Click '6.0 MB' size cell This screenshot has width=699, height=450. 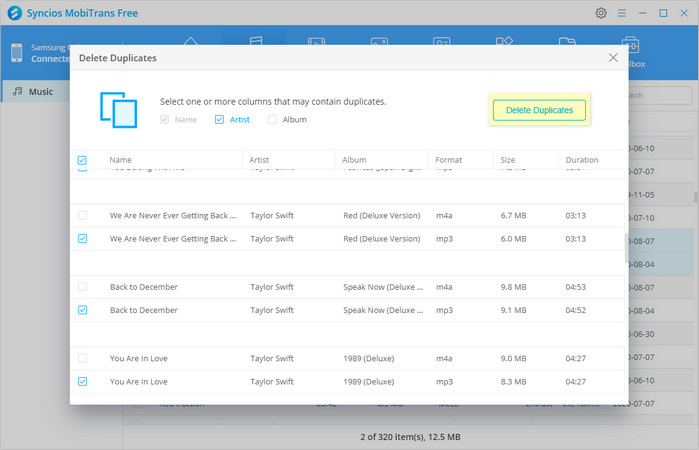tap(513, 239)
